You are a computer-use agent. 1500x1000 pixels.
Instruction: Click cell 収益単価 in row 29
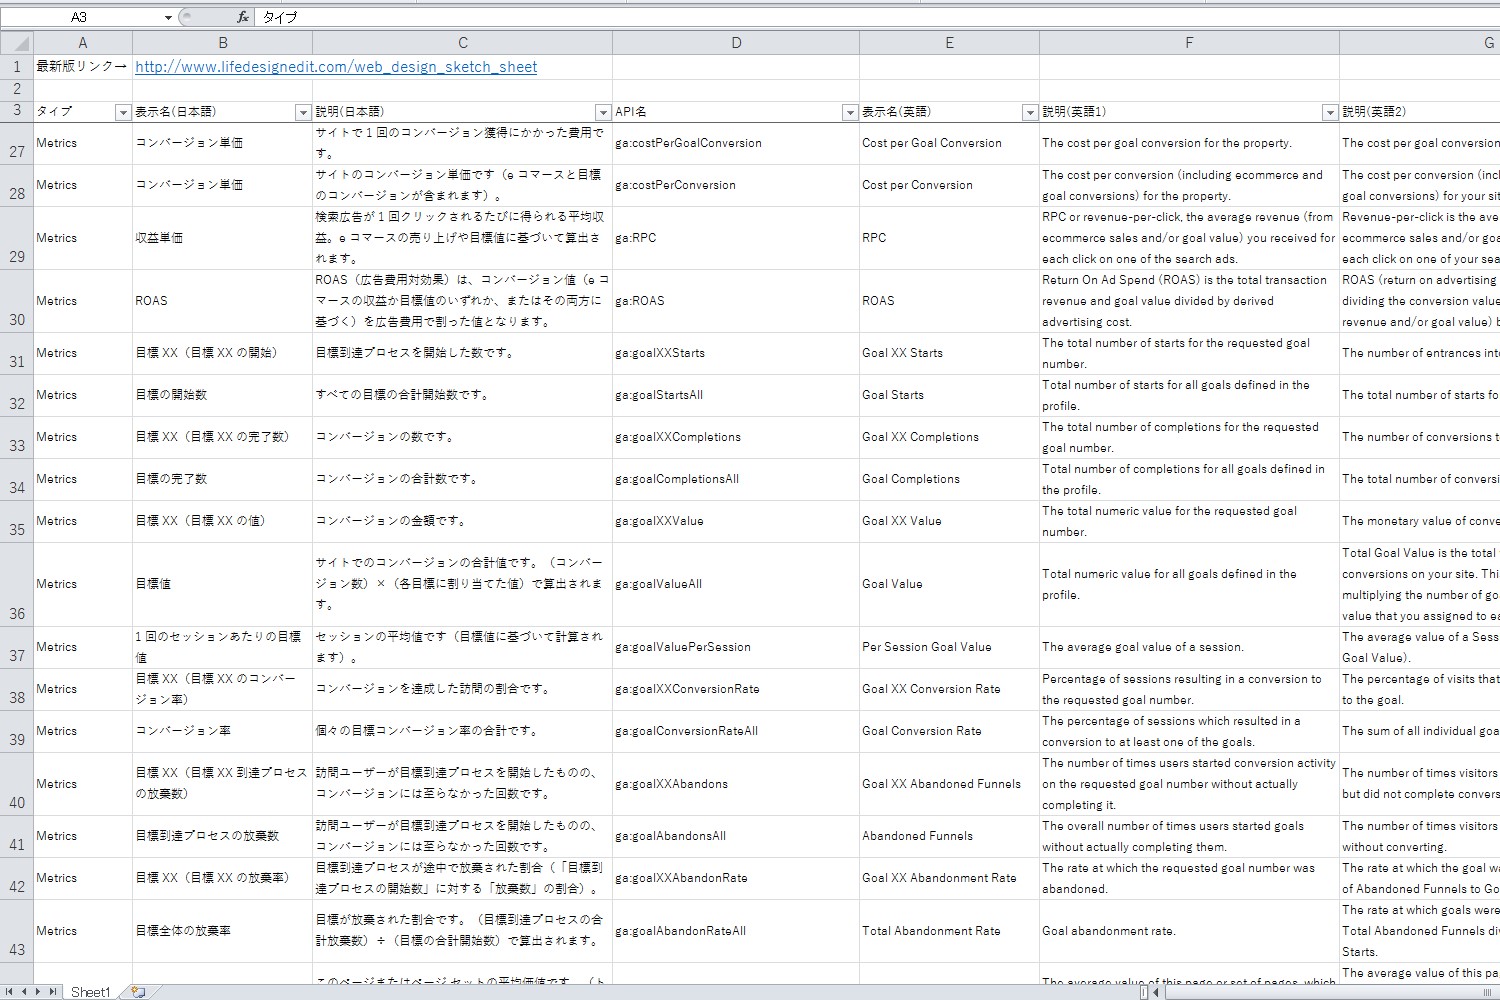223,238
